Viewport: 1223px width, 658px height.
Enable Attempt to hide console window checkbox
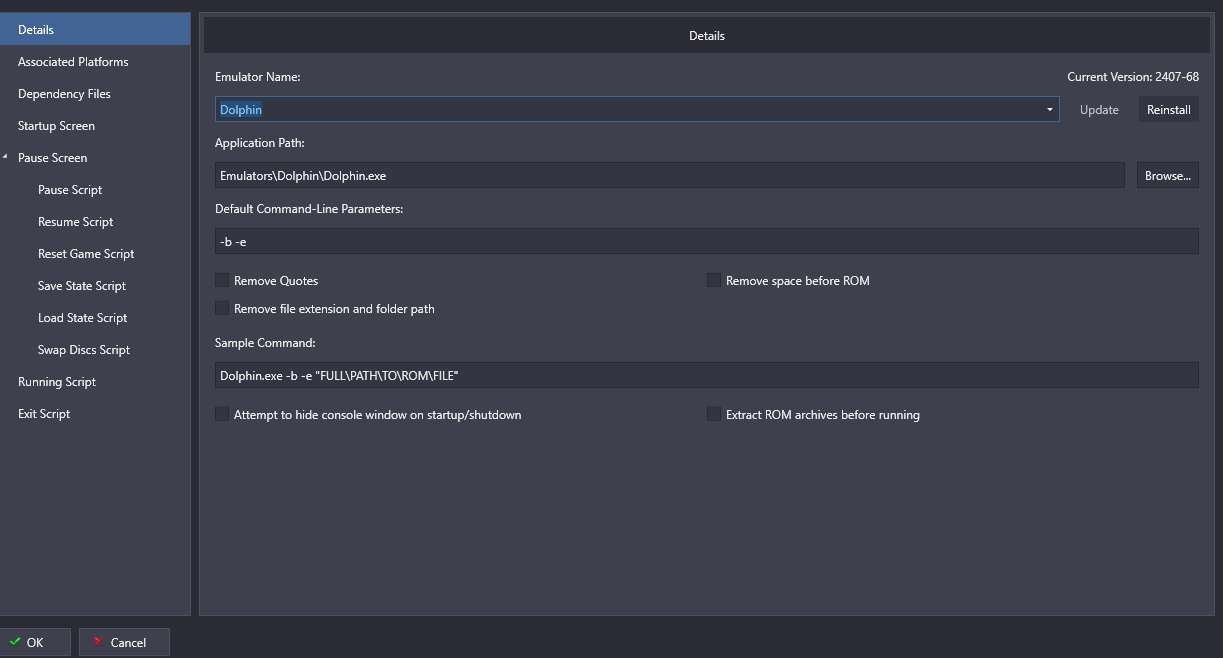222,414
